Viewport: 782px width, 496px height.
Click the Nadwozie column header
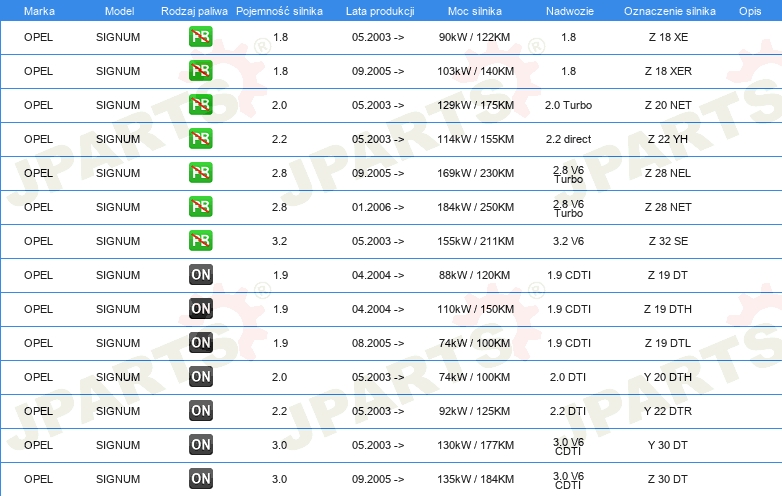[x=570, y=11]
